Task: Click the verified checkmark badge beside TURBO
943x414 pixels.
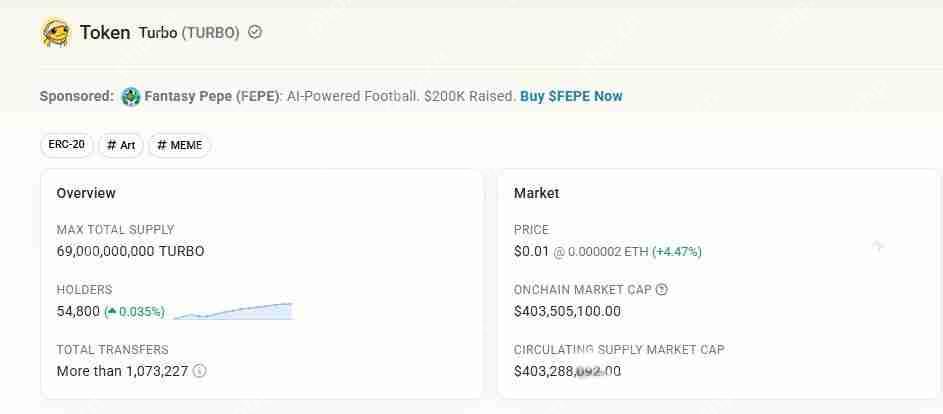Action: tap(255, 32)
